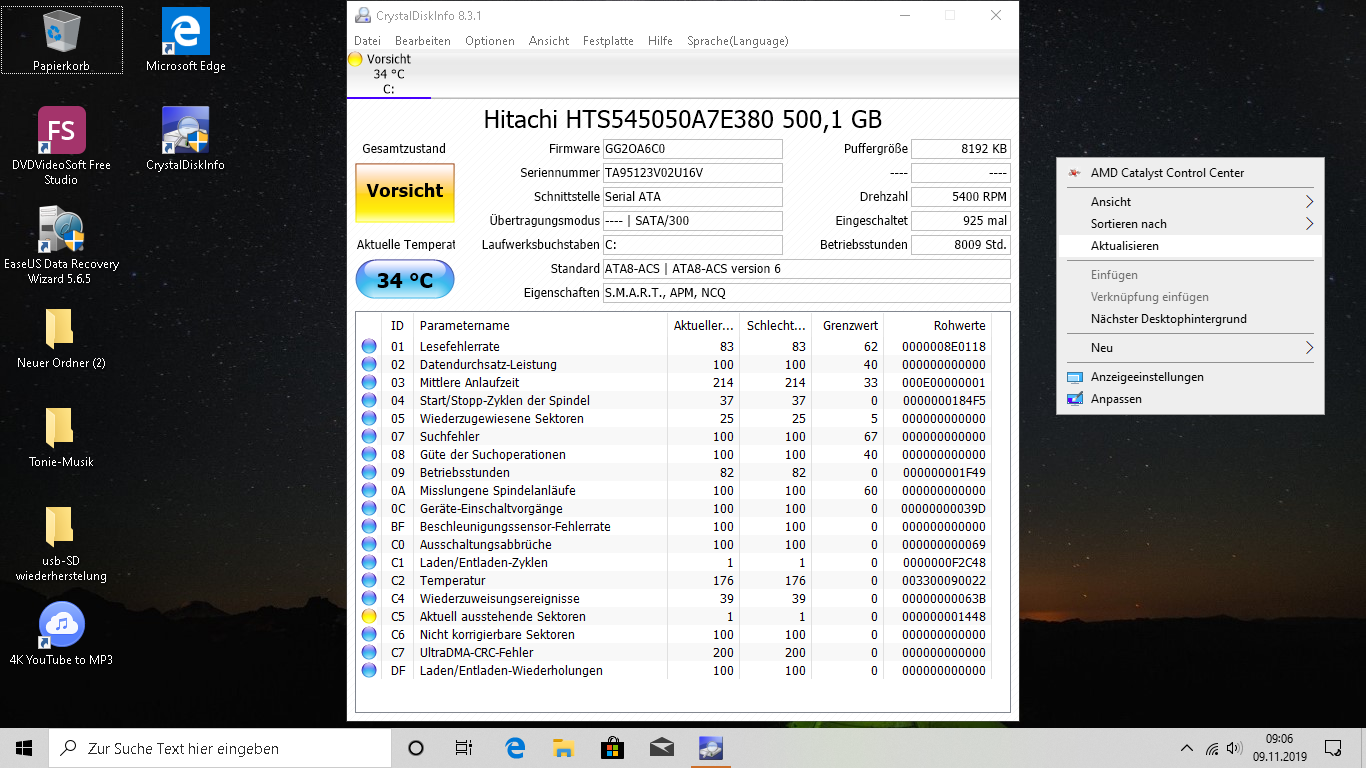Viewport: 1366px width, 768px height.
Task: Select the 4K YouTube to MP3 shortcut
Action: click(x=62, y=635)
